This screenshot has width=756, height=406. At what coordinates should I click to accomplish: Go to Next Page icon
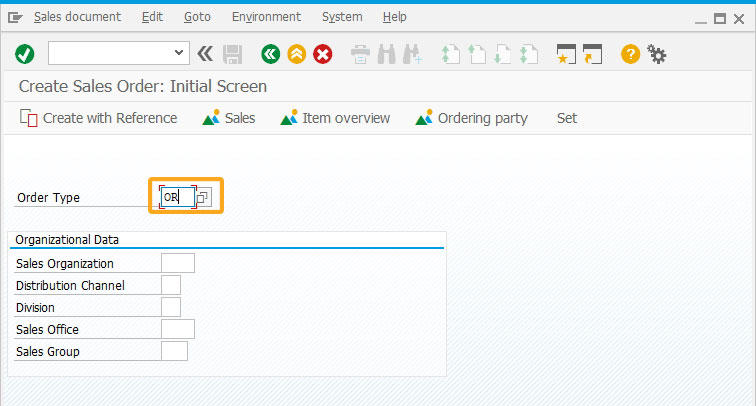(502, 54)
